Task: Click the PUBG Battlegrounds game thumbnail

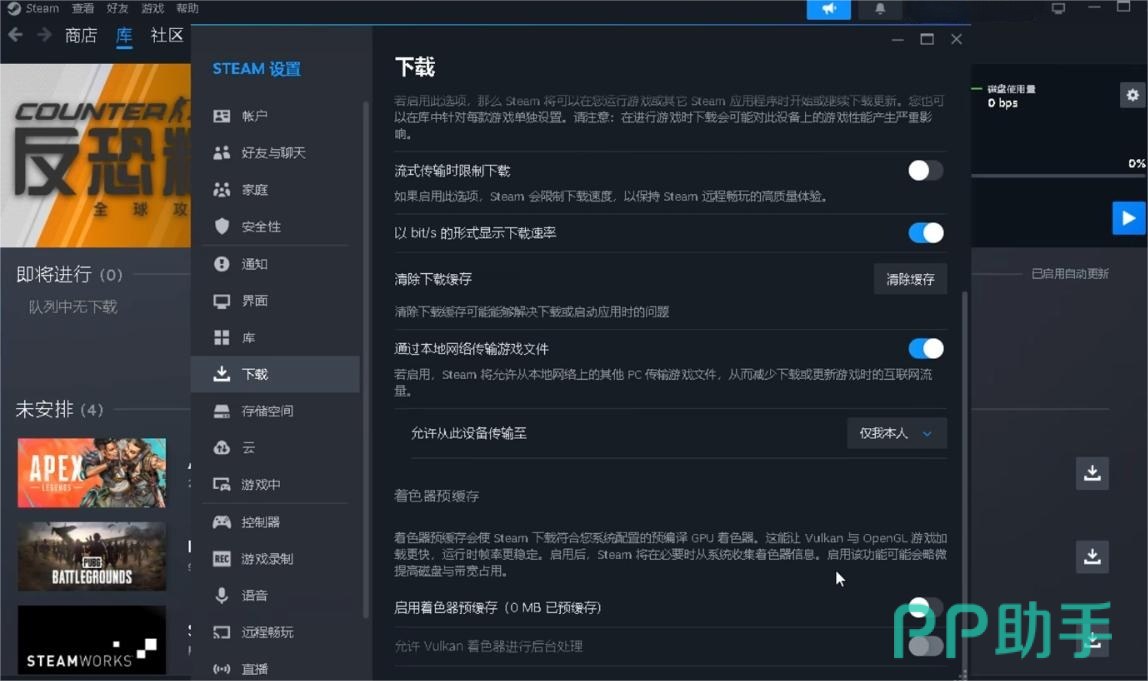Action: point(92,556)
